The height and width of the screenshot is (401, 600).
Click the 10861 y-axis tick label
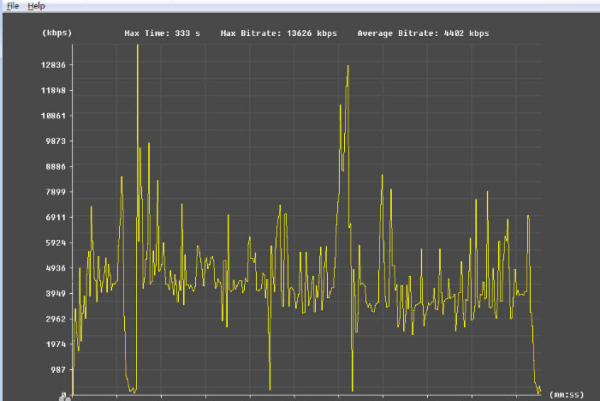pyautogui.click(x=53, y=116)
